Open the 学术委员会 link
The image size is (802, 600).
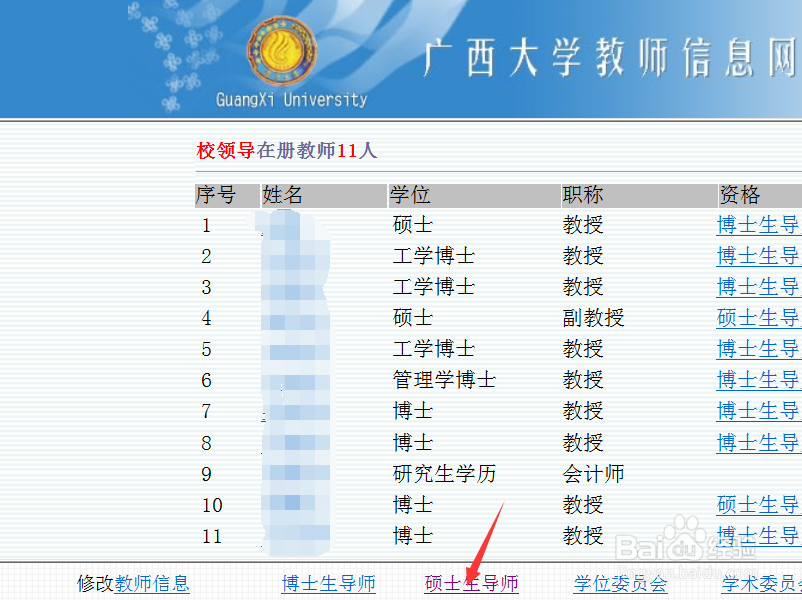[x=762, y=585]
